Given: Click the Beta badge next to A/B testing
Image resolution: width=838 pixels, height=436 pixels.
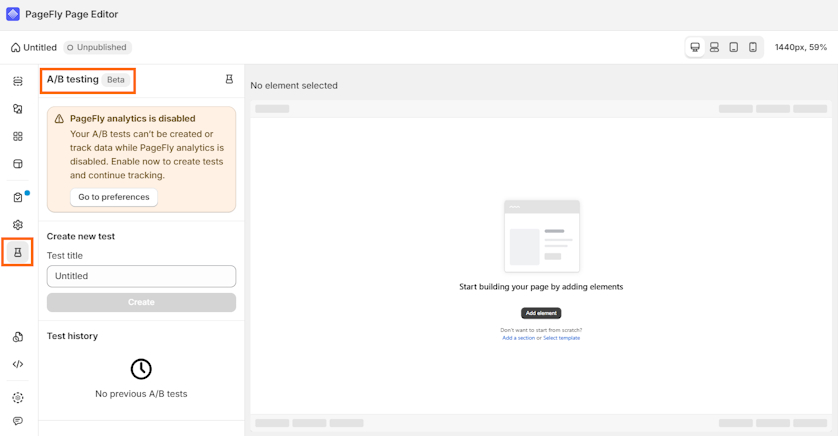Looking at the screenshot, I should tap(115, 80).
